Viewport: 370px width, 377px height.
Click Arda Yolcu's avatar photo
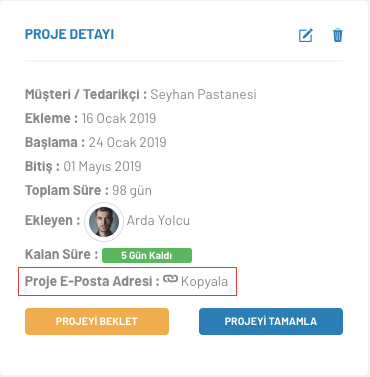(104, 221)
